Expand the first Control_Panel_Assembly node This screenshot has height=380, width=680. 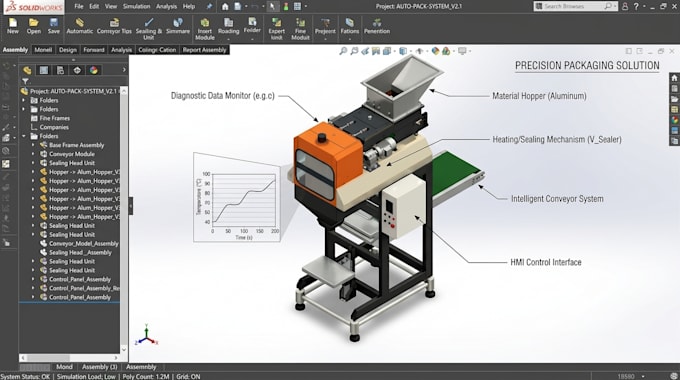33,279
